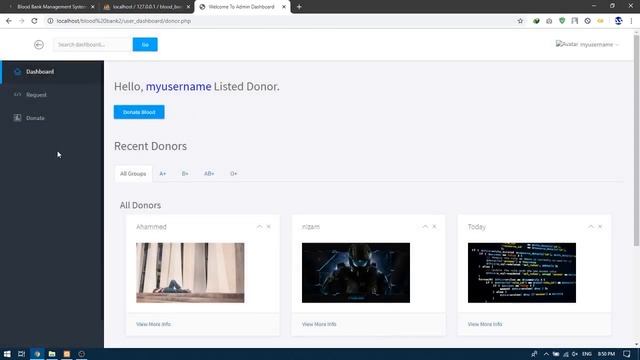Viewport: 640px width, 360px height.
Task: Open Task View on the taskbar
Action: tap(21, 354)
